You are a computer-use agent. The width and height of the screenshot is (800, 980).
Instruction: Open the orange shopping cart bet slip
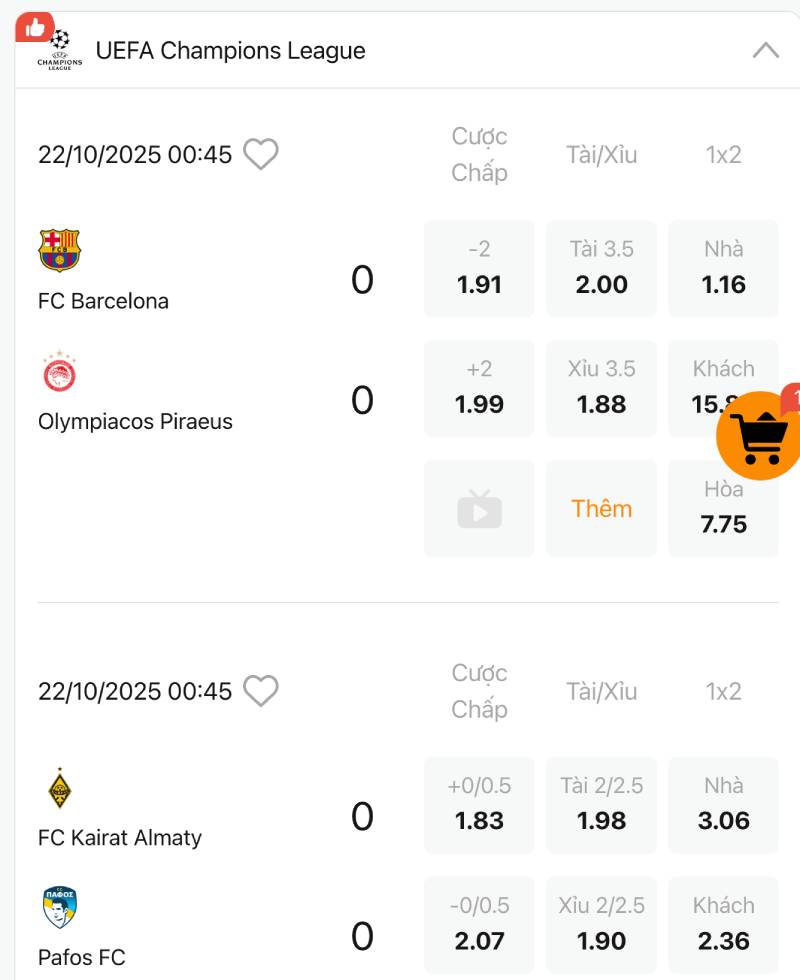point(760,436)
